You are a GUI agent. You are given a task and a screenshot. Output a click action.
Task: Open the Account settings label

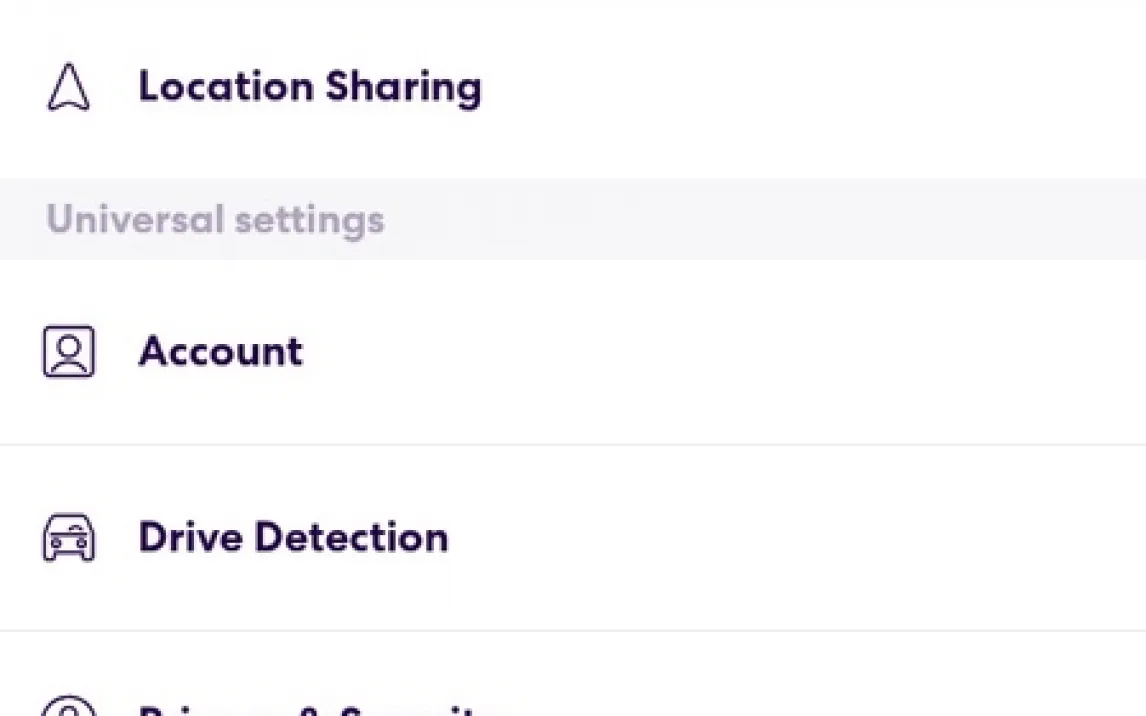coord(220,352)
